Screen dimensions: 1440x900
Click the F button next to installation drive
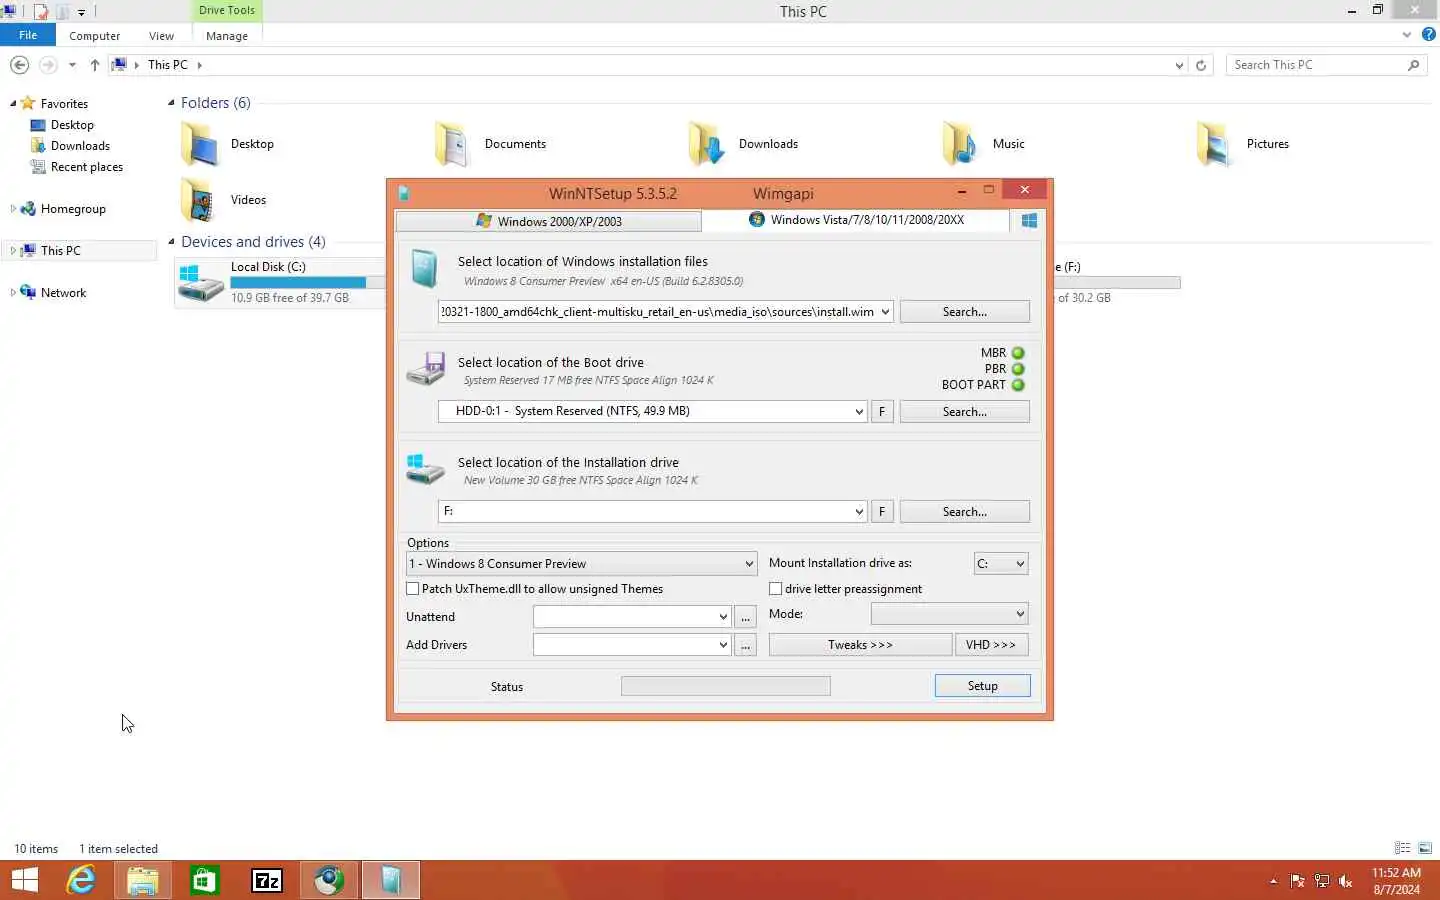click(882, 512)
